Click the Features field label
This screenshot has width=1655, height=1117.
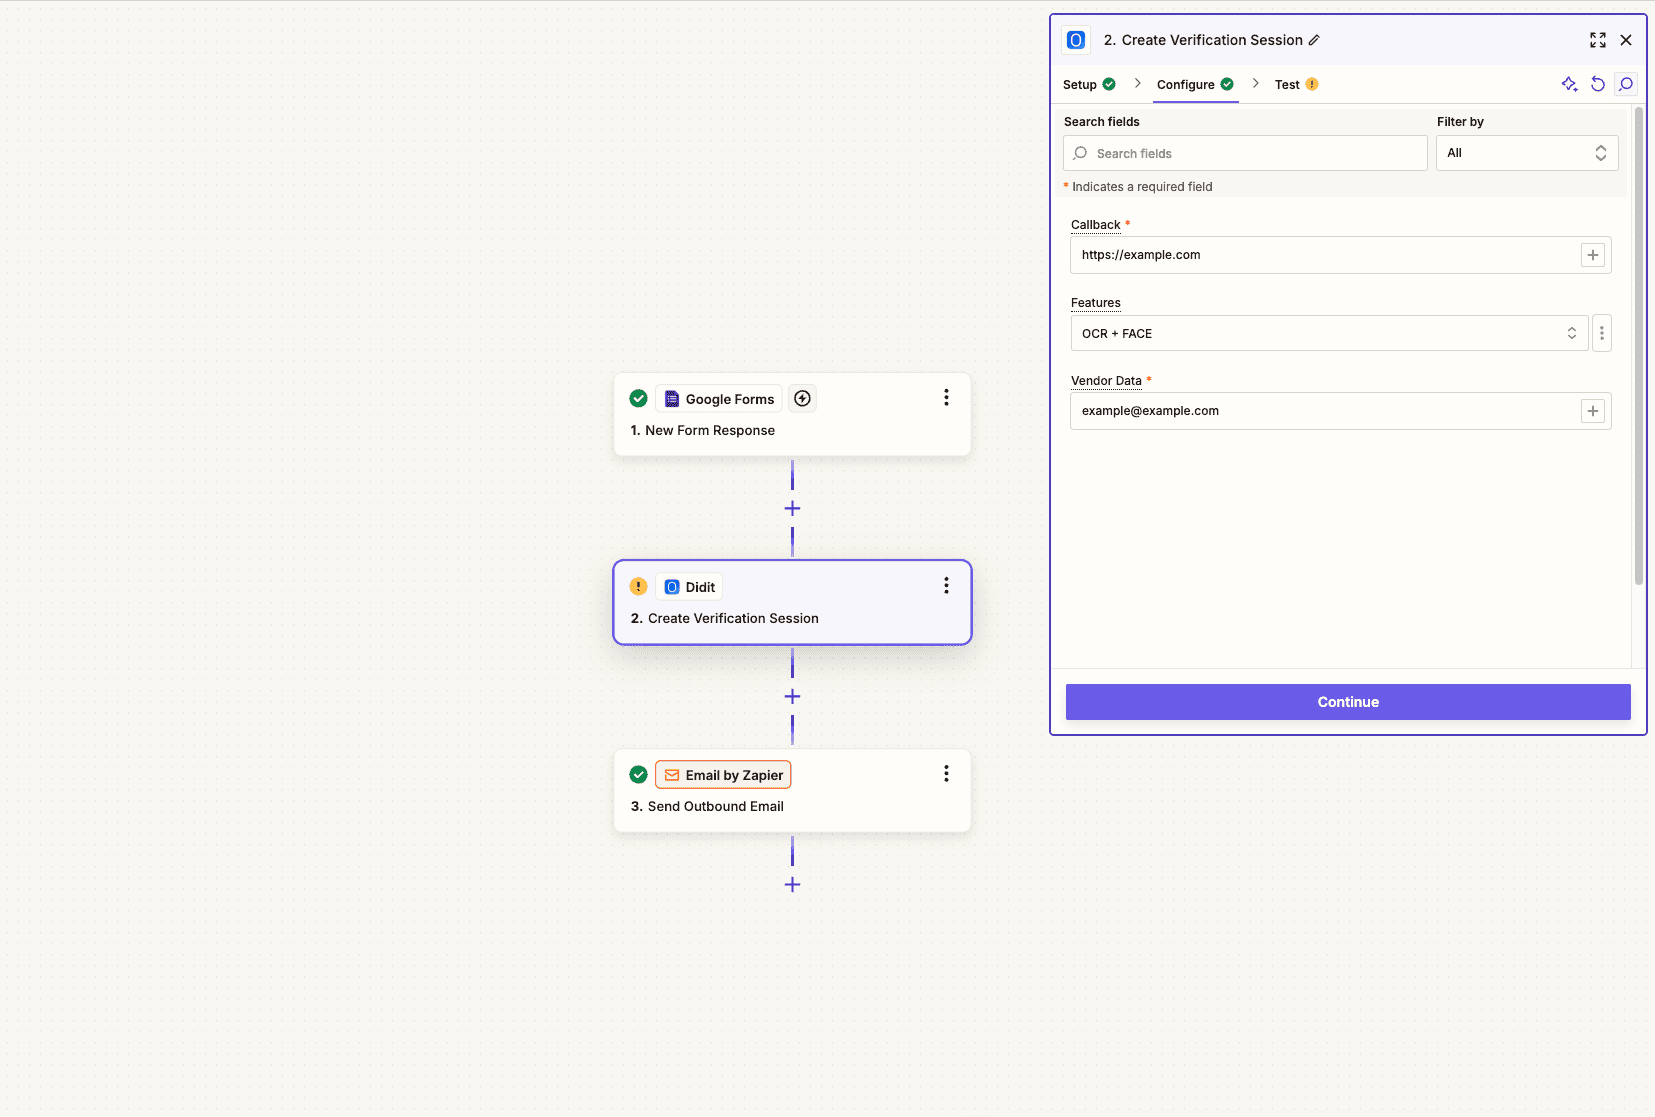click(1095, 303)
